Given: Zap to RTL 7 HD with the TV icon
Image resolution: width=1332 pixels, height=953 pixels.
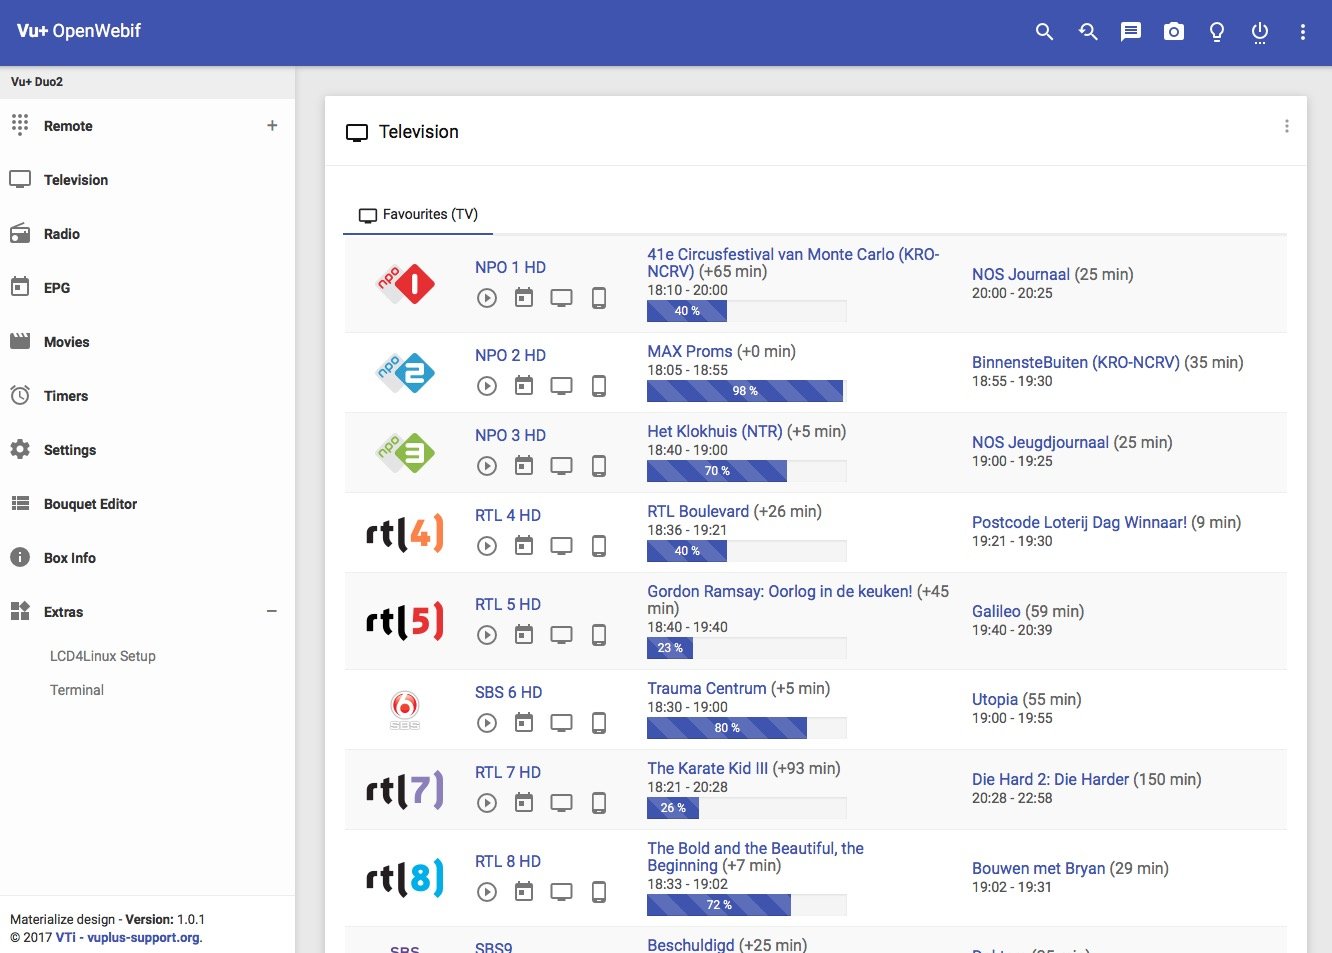Looking at the screenshot, I should point(562,802).
